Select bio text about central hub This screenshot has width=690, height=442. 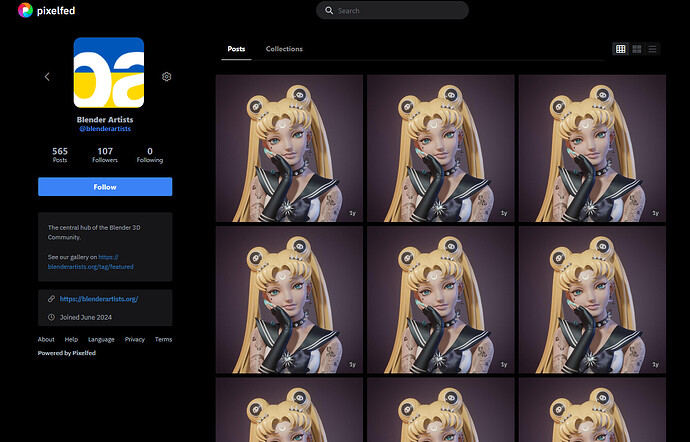tap(94, 232)
